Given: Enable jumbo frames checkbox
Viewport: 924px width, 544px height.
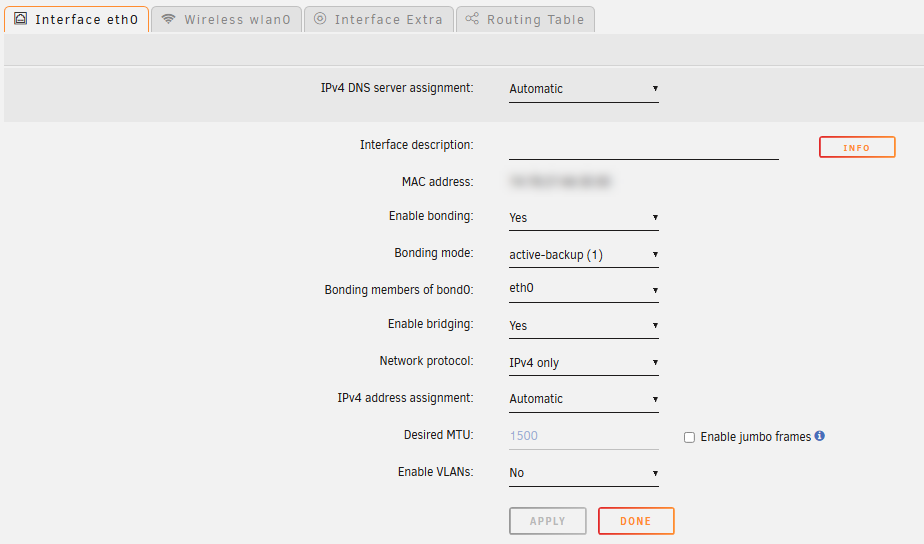Looking at the screenshot, I should click(689, 437).
